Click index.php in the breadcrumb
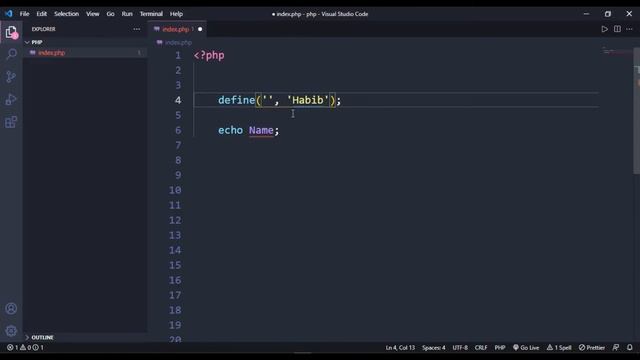 click(178, 42)
